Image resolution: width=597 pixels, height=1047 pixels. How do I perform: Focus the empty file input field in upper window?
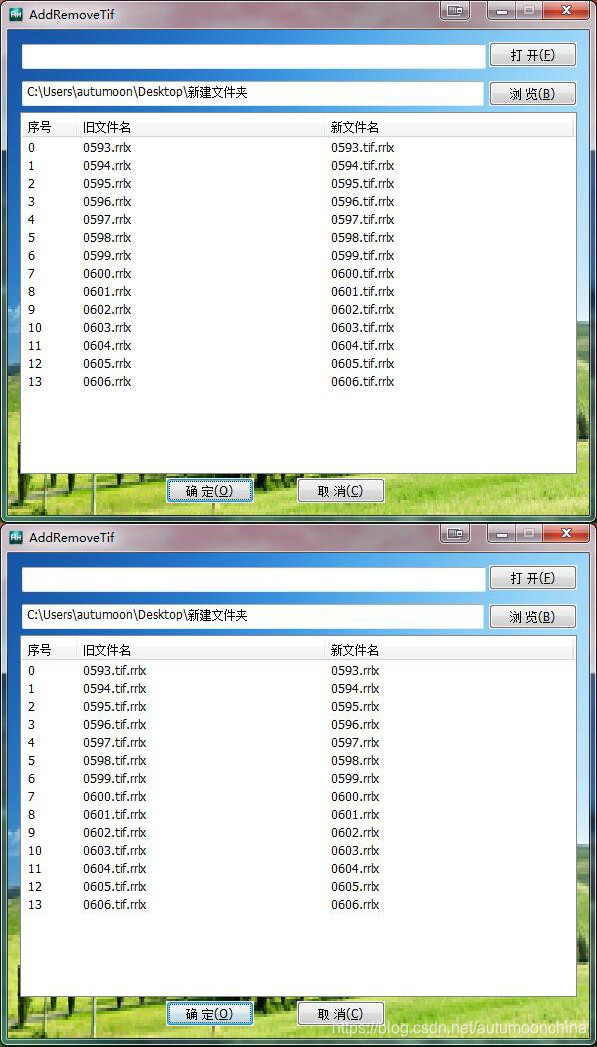click(253, 56)
